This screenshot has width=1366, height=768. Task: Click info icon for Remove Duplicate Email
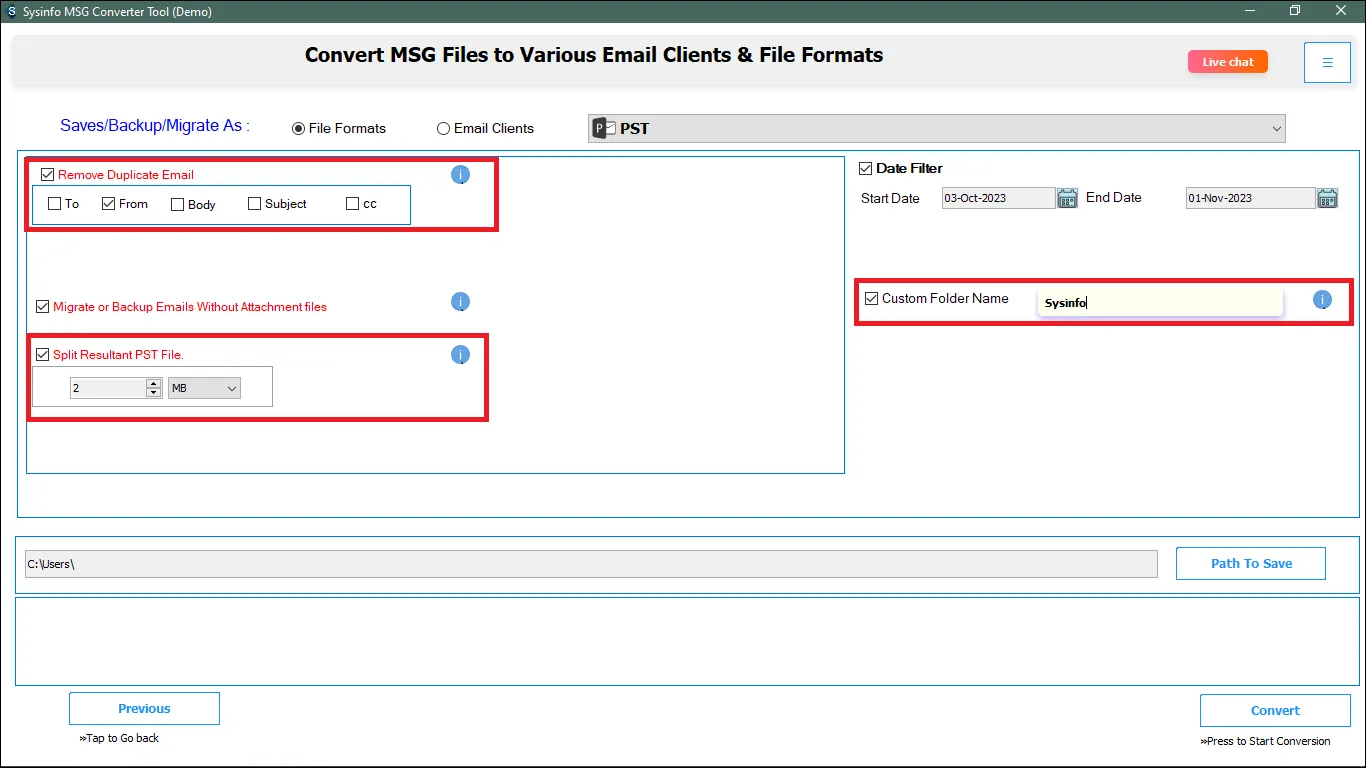(460, 175)
